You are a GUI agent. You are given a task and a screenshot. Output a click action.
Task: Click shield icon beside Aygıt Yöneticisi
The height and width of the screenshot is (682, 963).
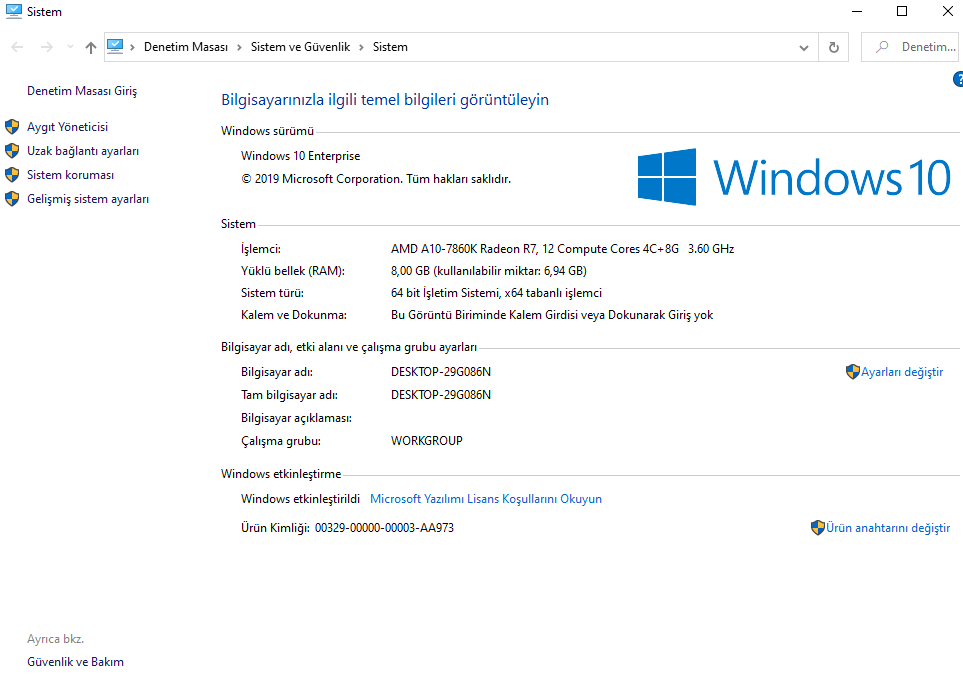(x=12, y=127)
